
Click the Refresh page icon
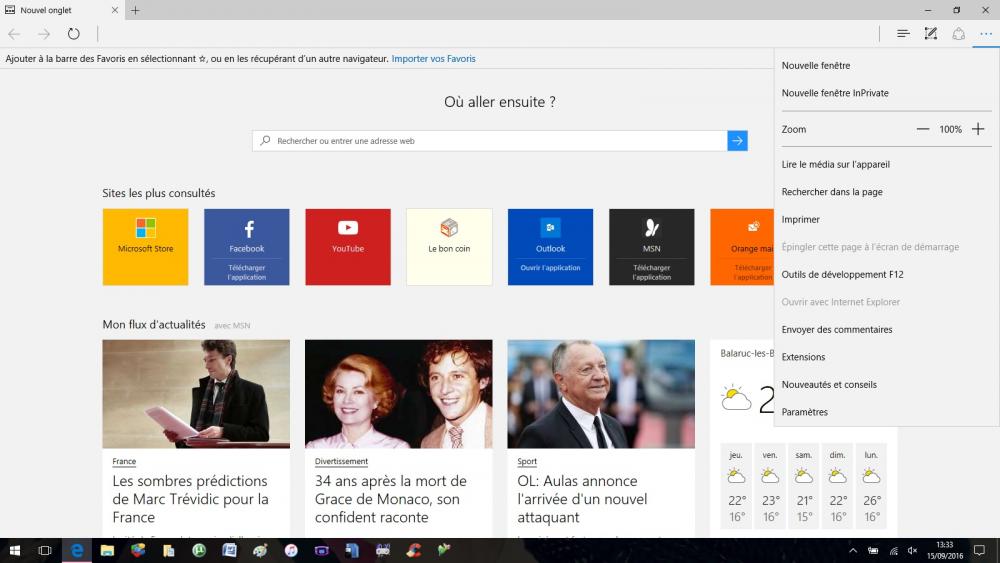(x=73, y=34)
